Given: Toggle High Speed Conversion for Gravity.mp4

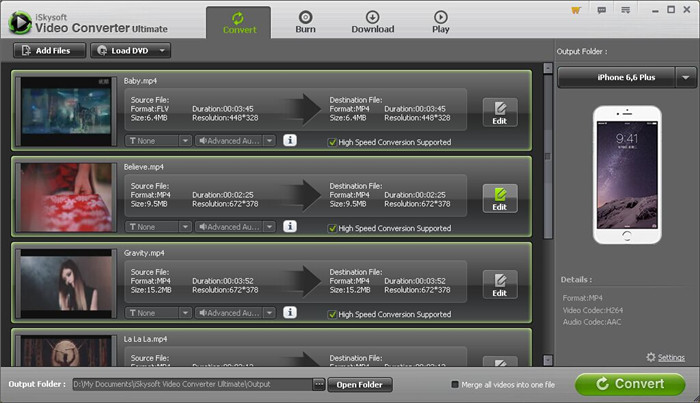Looking at the screenshot, I should [332, 315].
